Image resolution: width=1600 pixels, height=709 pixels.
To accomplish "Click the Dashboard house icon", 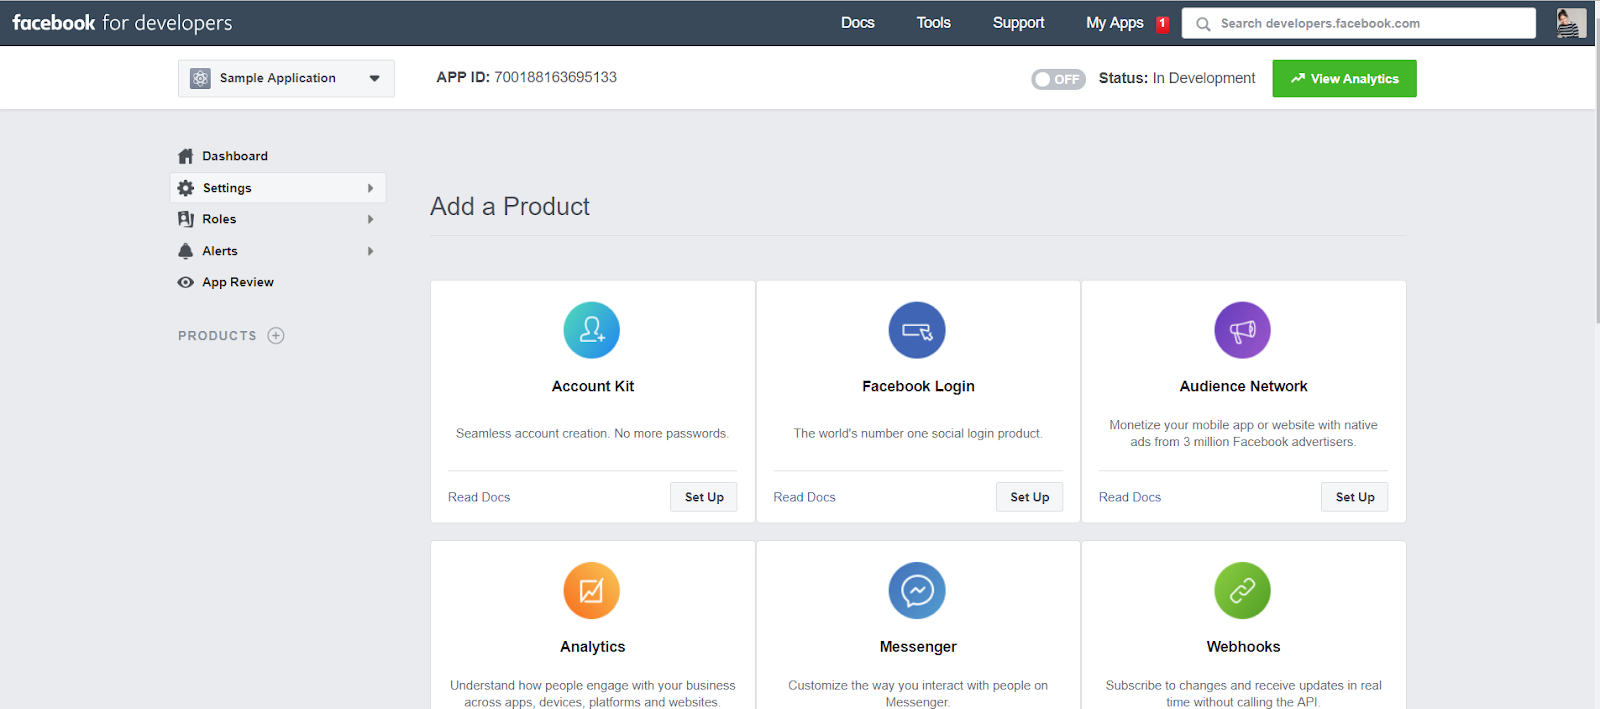I will point(186,156).
